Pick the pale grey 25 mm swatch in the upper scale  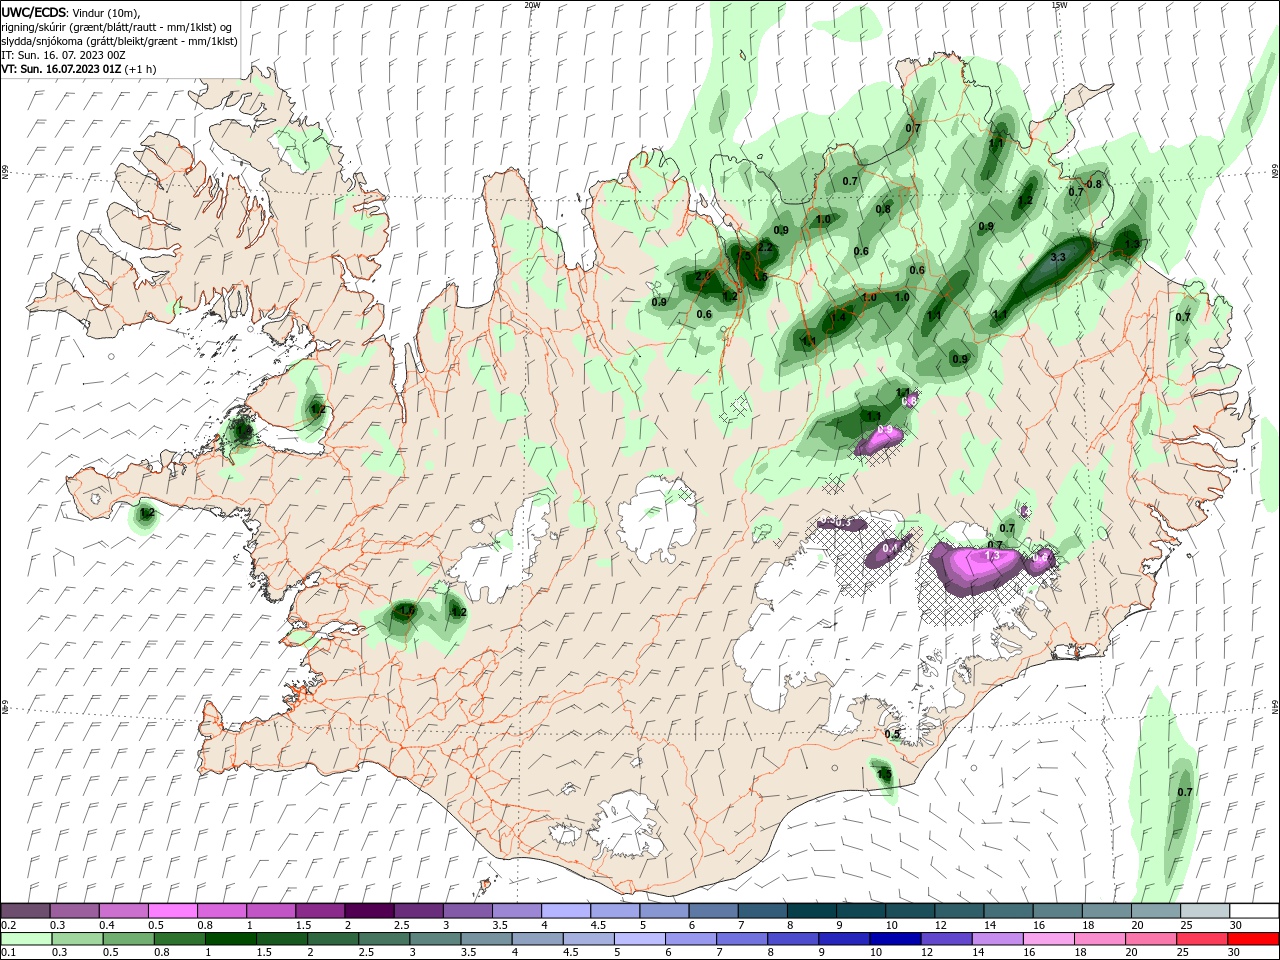[x=1205, y=911]
